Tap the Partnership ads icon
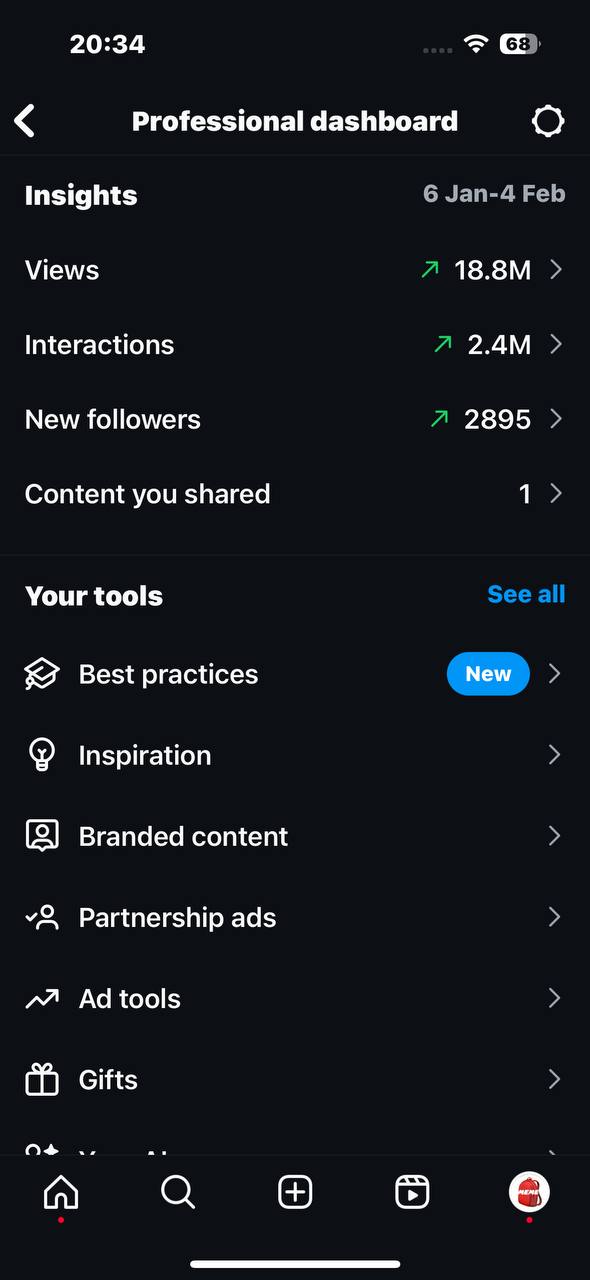Viewport: 590px width, 1280px height. (x=42, y=917)
